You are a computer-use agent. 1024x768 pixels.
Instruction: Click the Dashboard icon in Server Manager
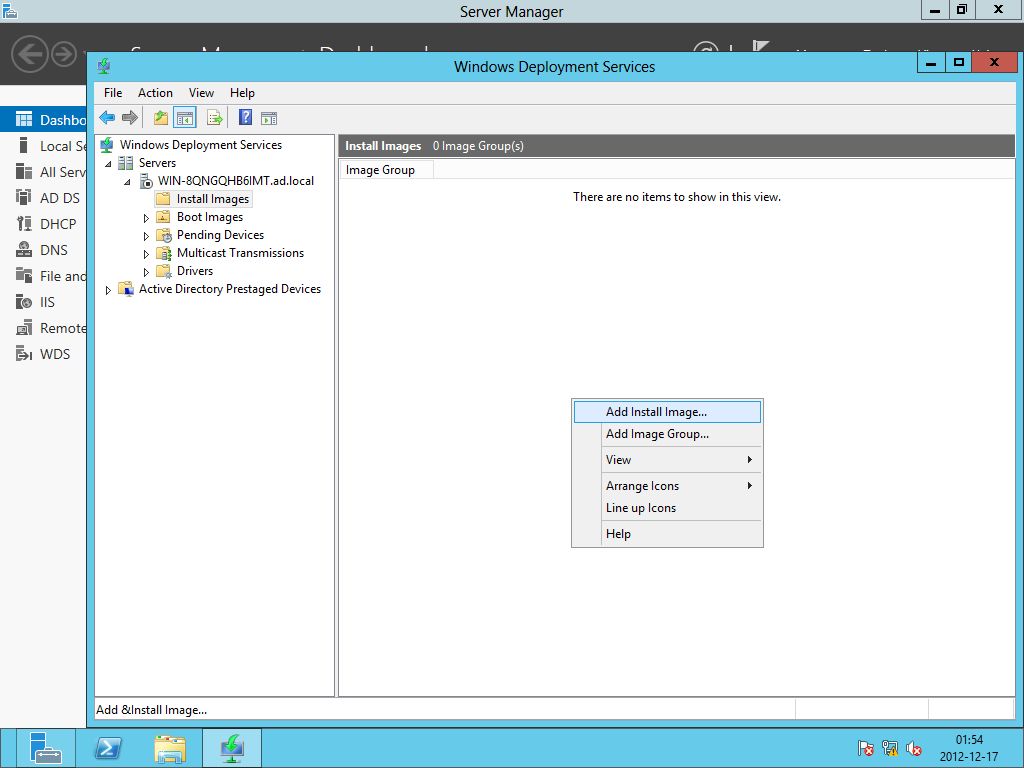click(x=24, y=119)
